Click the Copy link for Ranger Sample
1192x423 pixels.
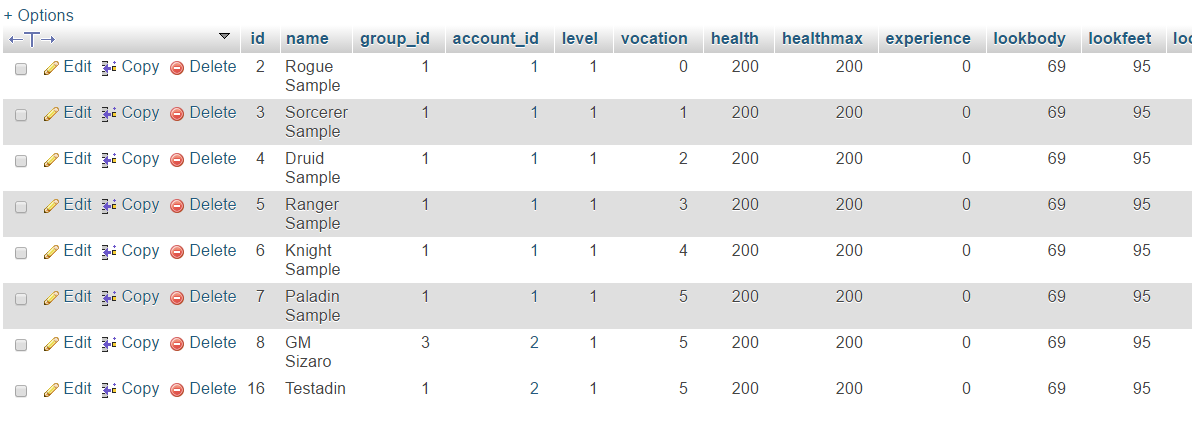click(x=131, y=205)
